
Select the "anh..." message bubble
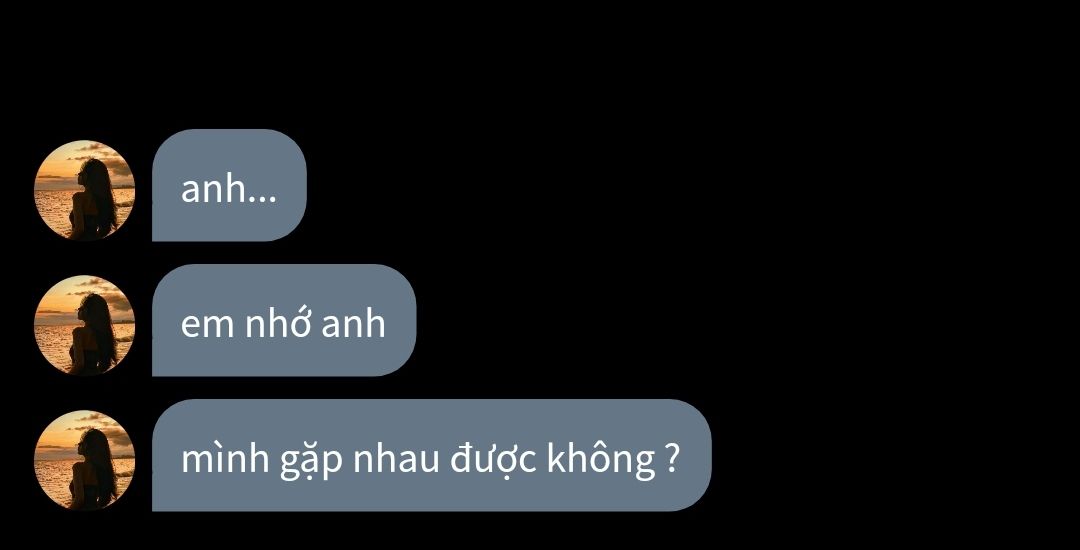click(x=229, y=185)
